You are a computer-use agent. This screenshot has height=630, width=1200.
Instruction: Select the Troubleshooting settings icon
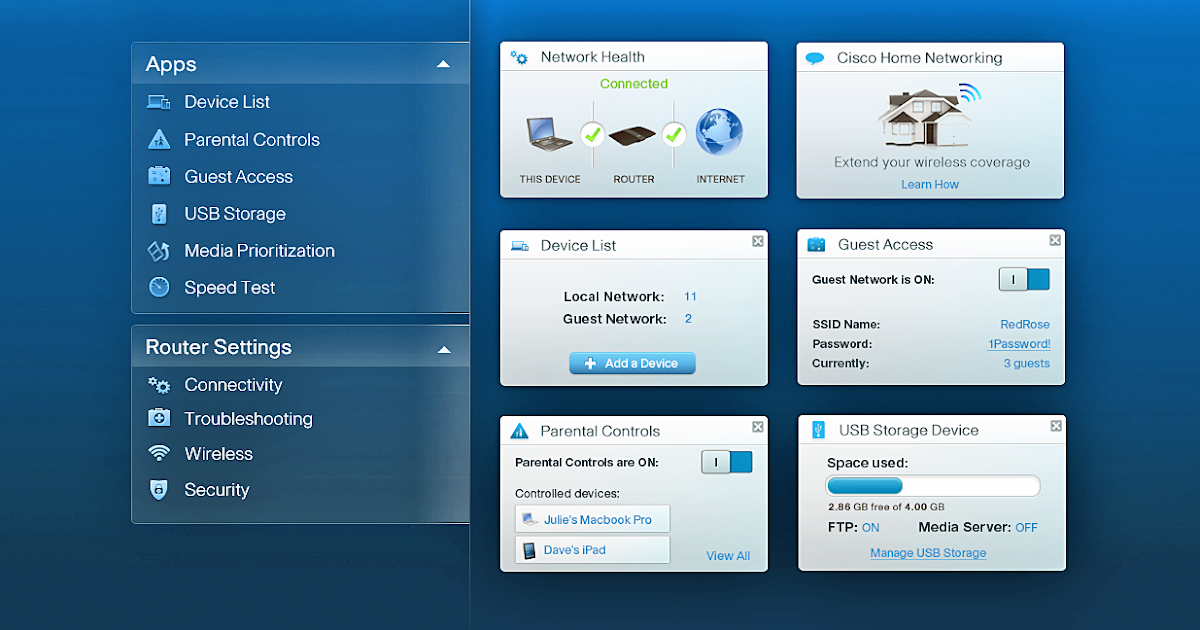point(161,419)
